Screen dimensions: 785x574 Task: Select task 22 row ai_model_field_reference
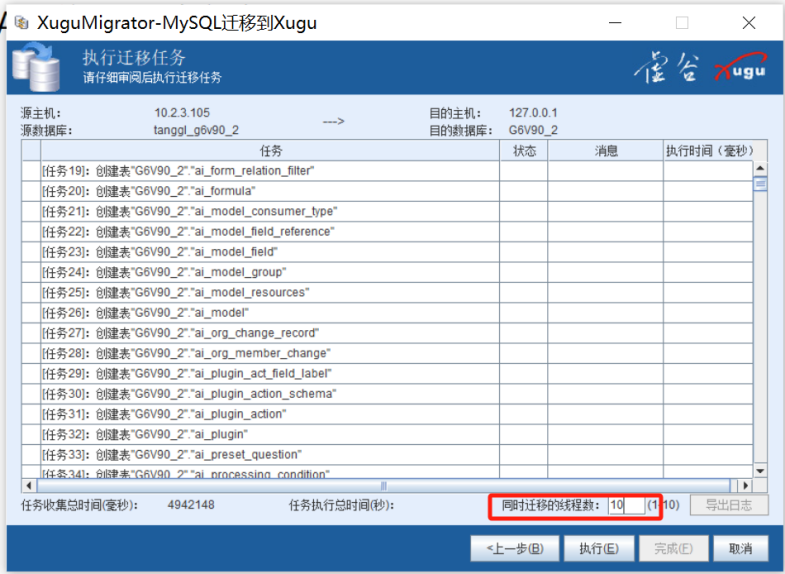[x=387, y=232]
